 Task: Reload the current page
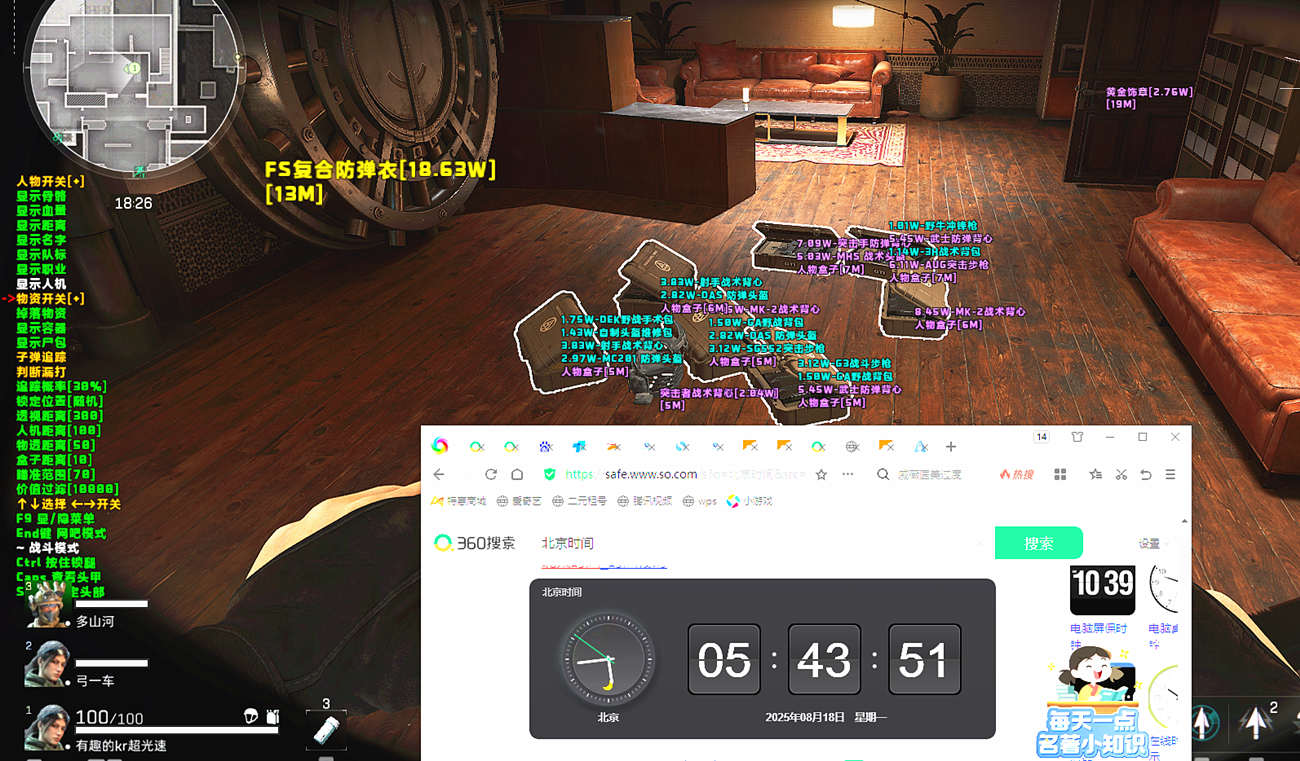coord(490,474)
